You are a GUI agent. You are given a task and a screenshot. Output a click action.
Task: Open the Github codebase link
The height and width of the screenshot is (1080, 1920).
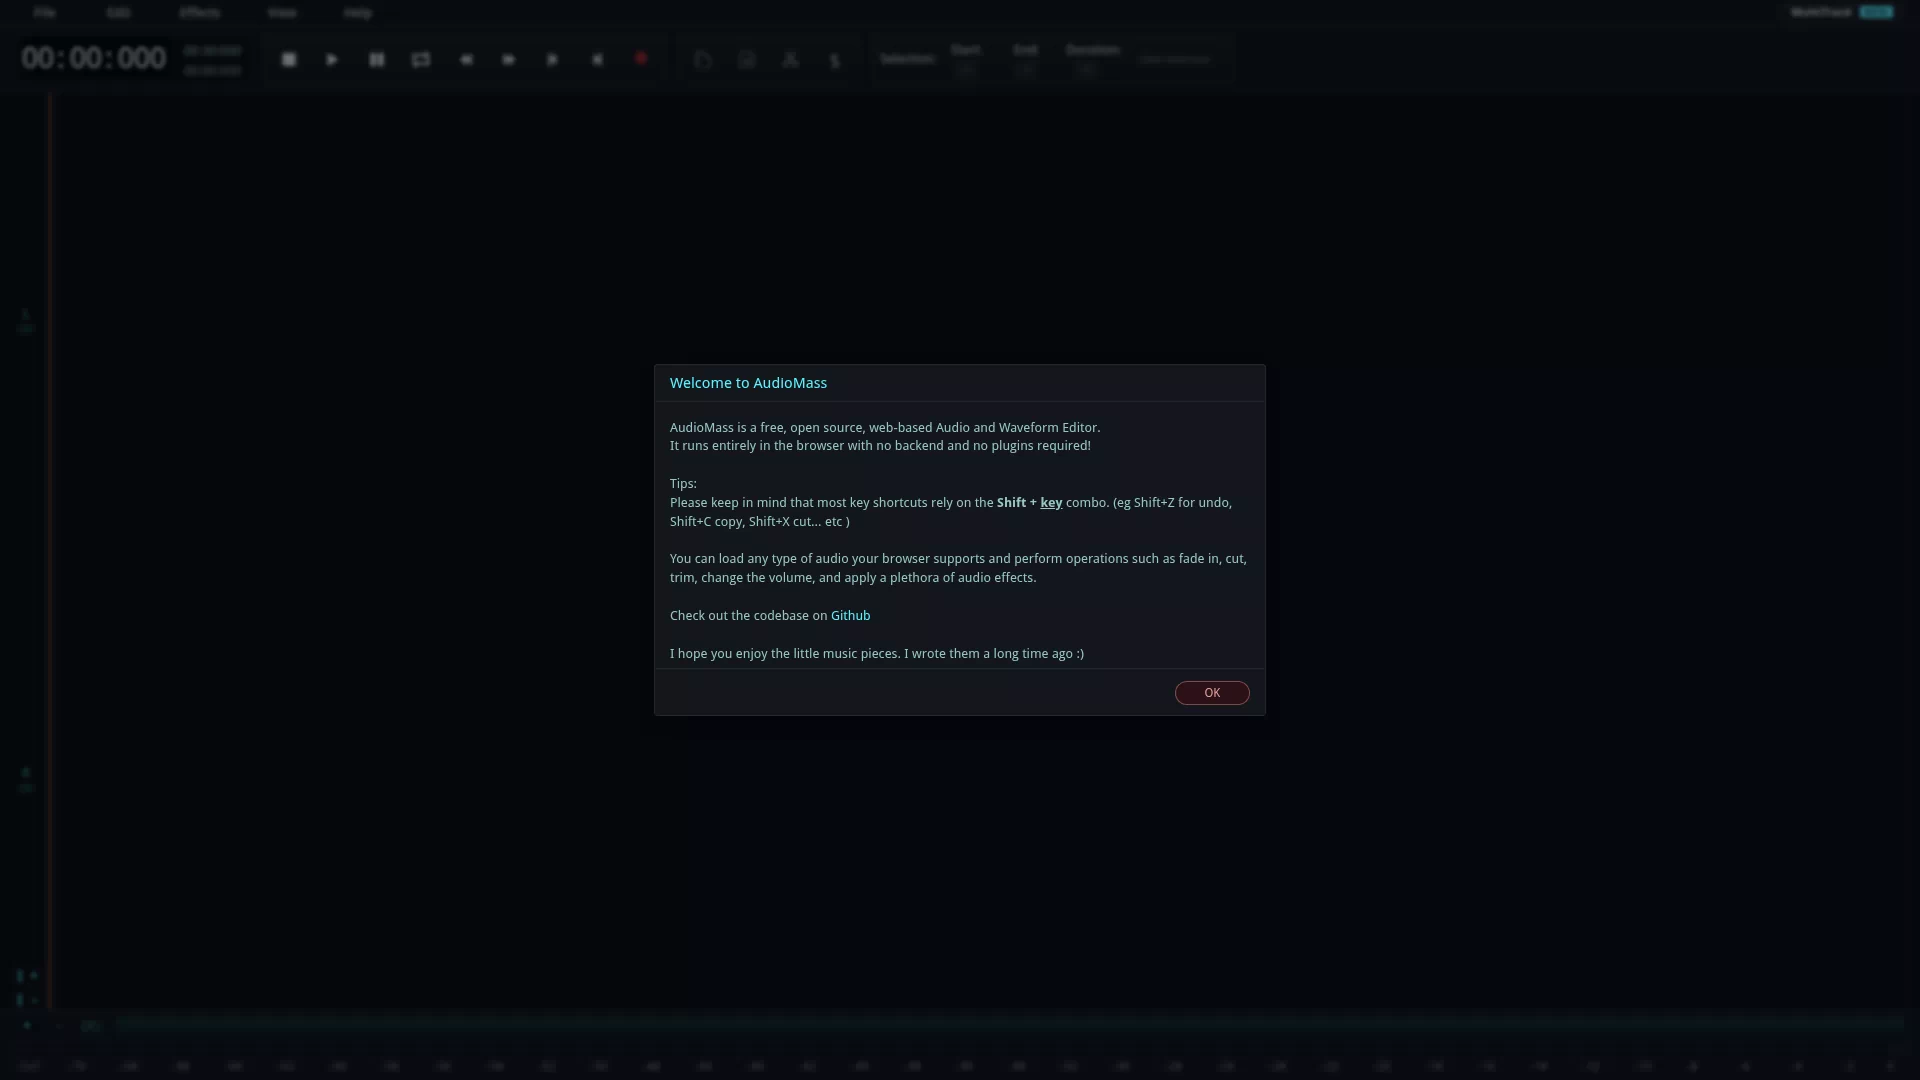pyautogui.click(x=850, y=616)
